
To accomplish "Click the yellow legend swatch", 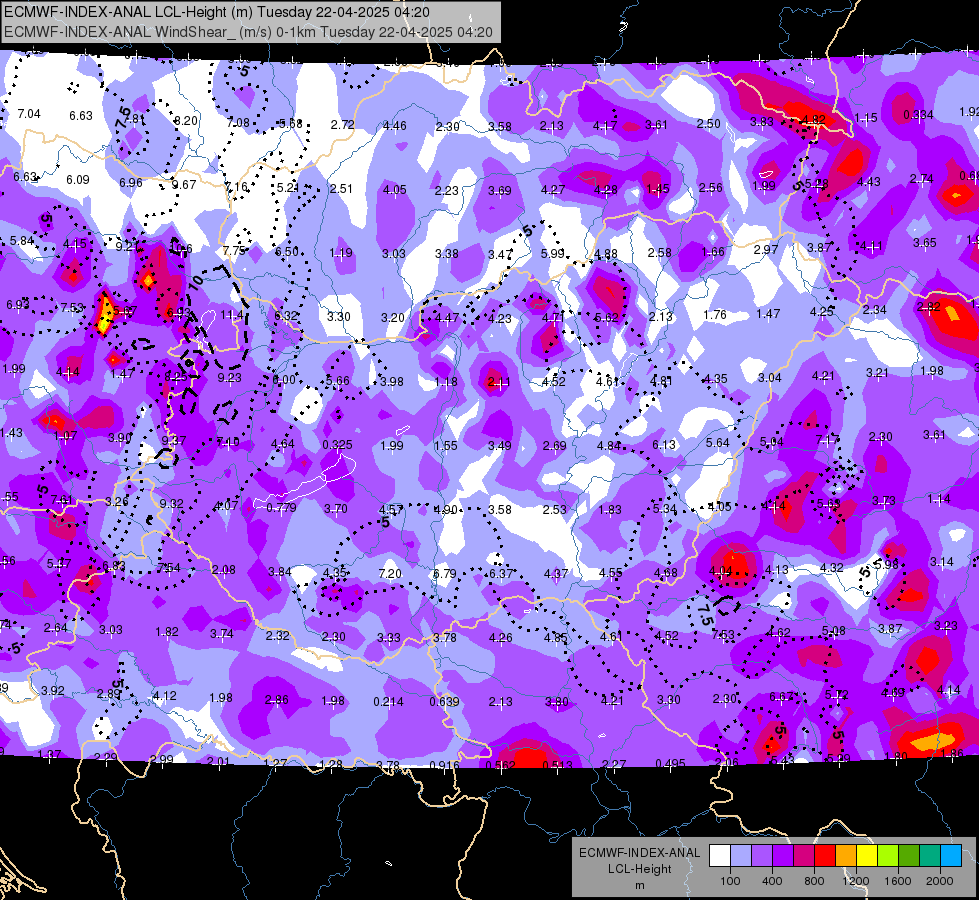I will [867, 855].
